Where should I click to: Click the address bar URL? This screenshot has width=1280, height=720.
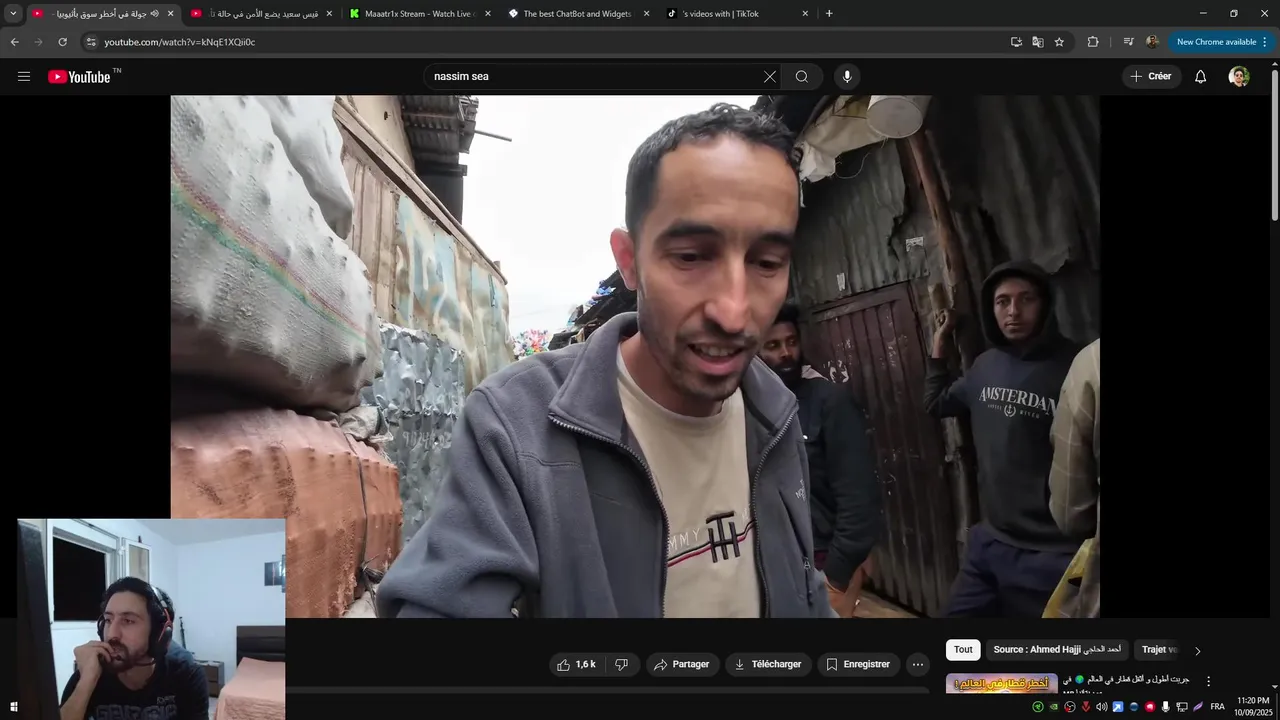click(180, 42)
